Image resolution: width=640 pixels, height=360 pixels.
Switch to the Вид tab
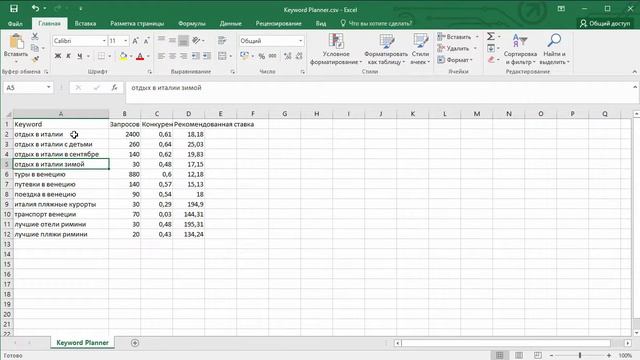[321, 24]
